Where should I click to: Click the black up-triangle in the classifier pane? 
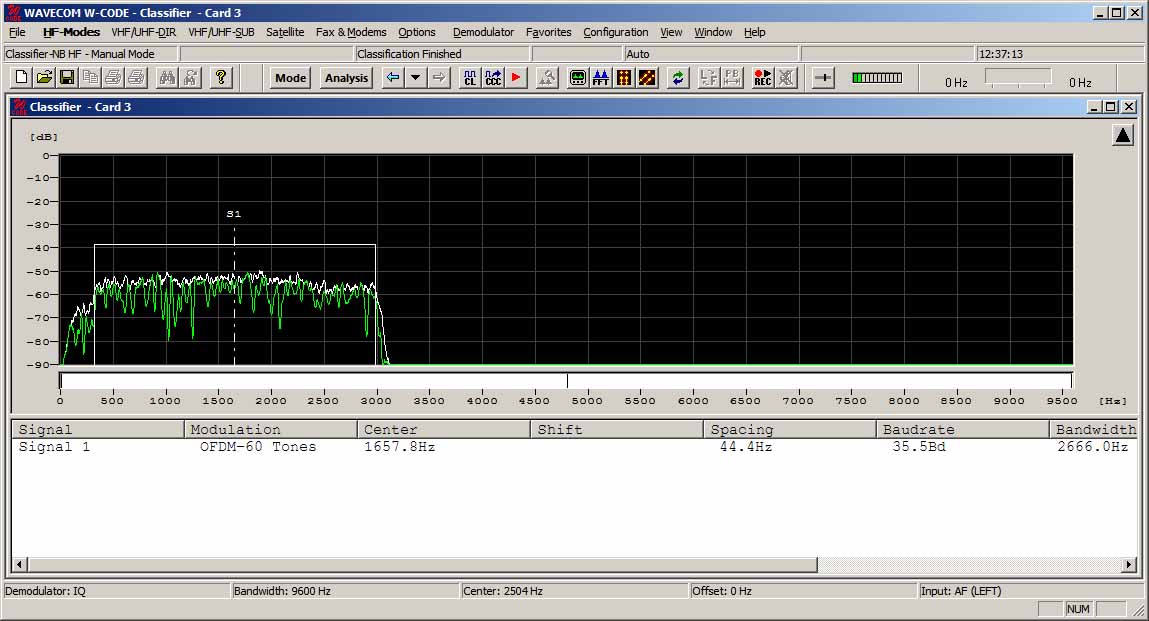click(1123, 136)
